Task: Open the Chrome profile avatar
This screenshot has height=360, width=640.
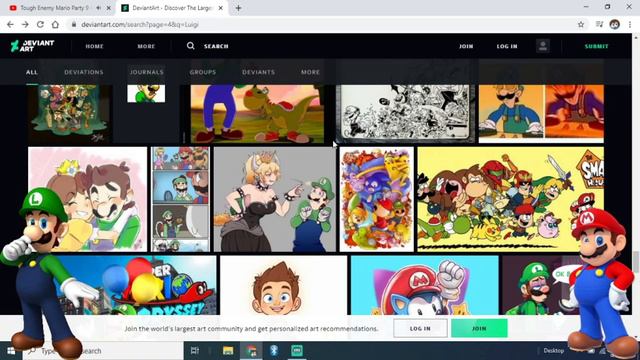Action: point(614,24)
